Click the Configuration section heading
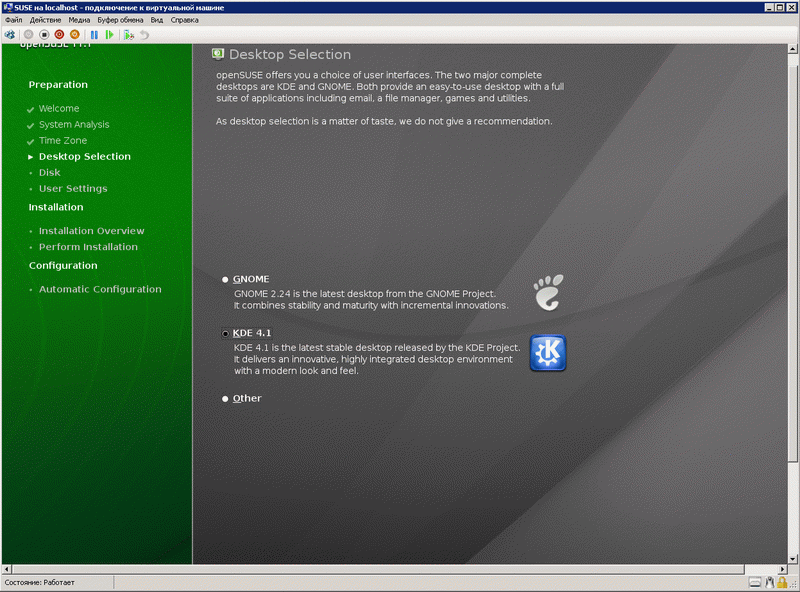 [x=63, y=265]
